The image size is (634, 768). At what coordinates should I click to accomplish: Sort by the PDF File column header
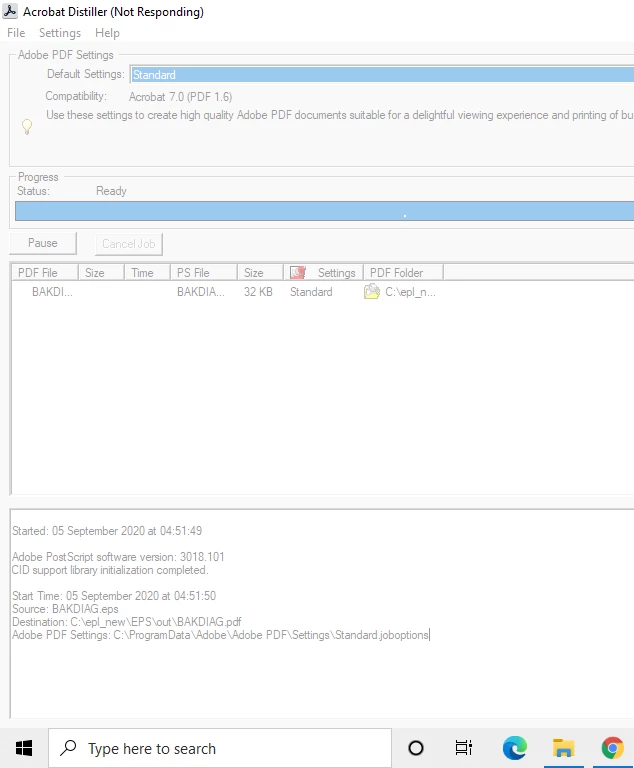coord(45,272)
